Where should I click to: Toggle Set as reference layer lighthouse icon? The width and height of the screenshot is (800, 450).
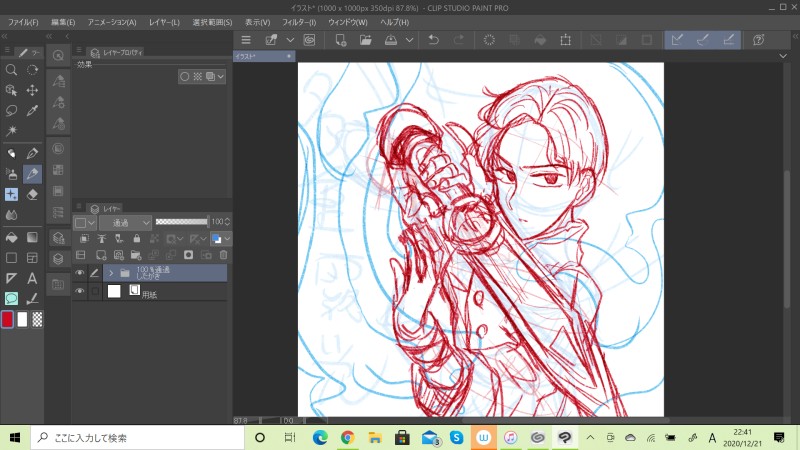[102, 238]
